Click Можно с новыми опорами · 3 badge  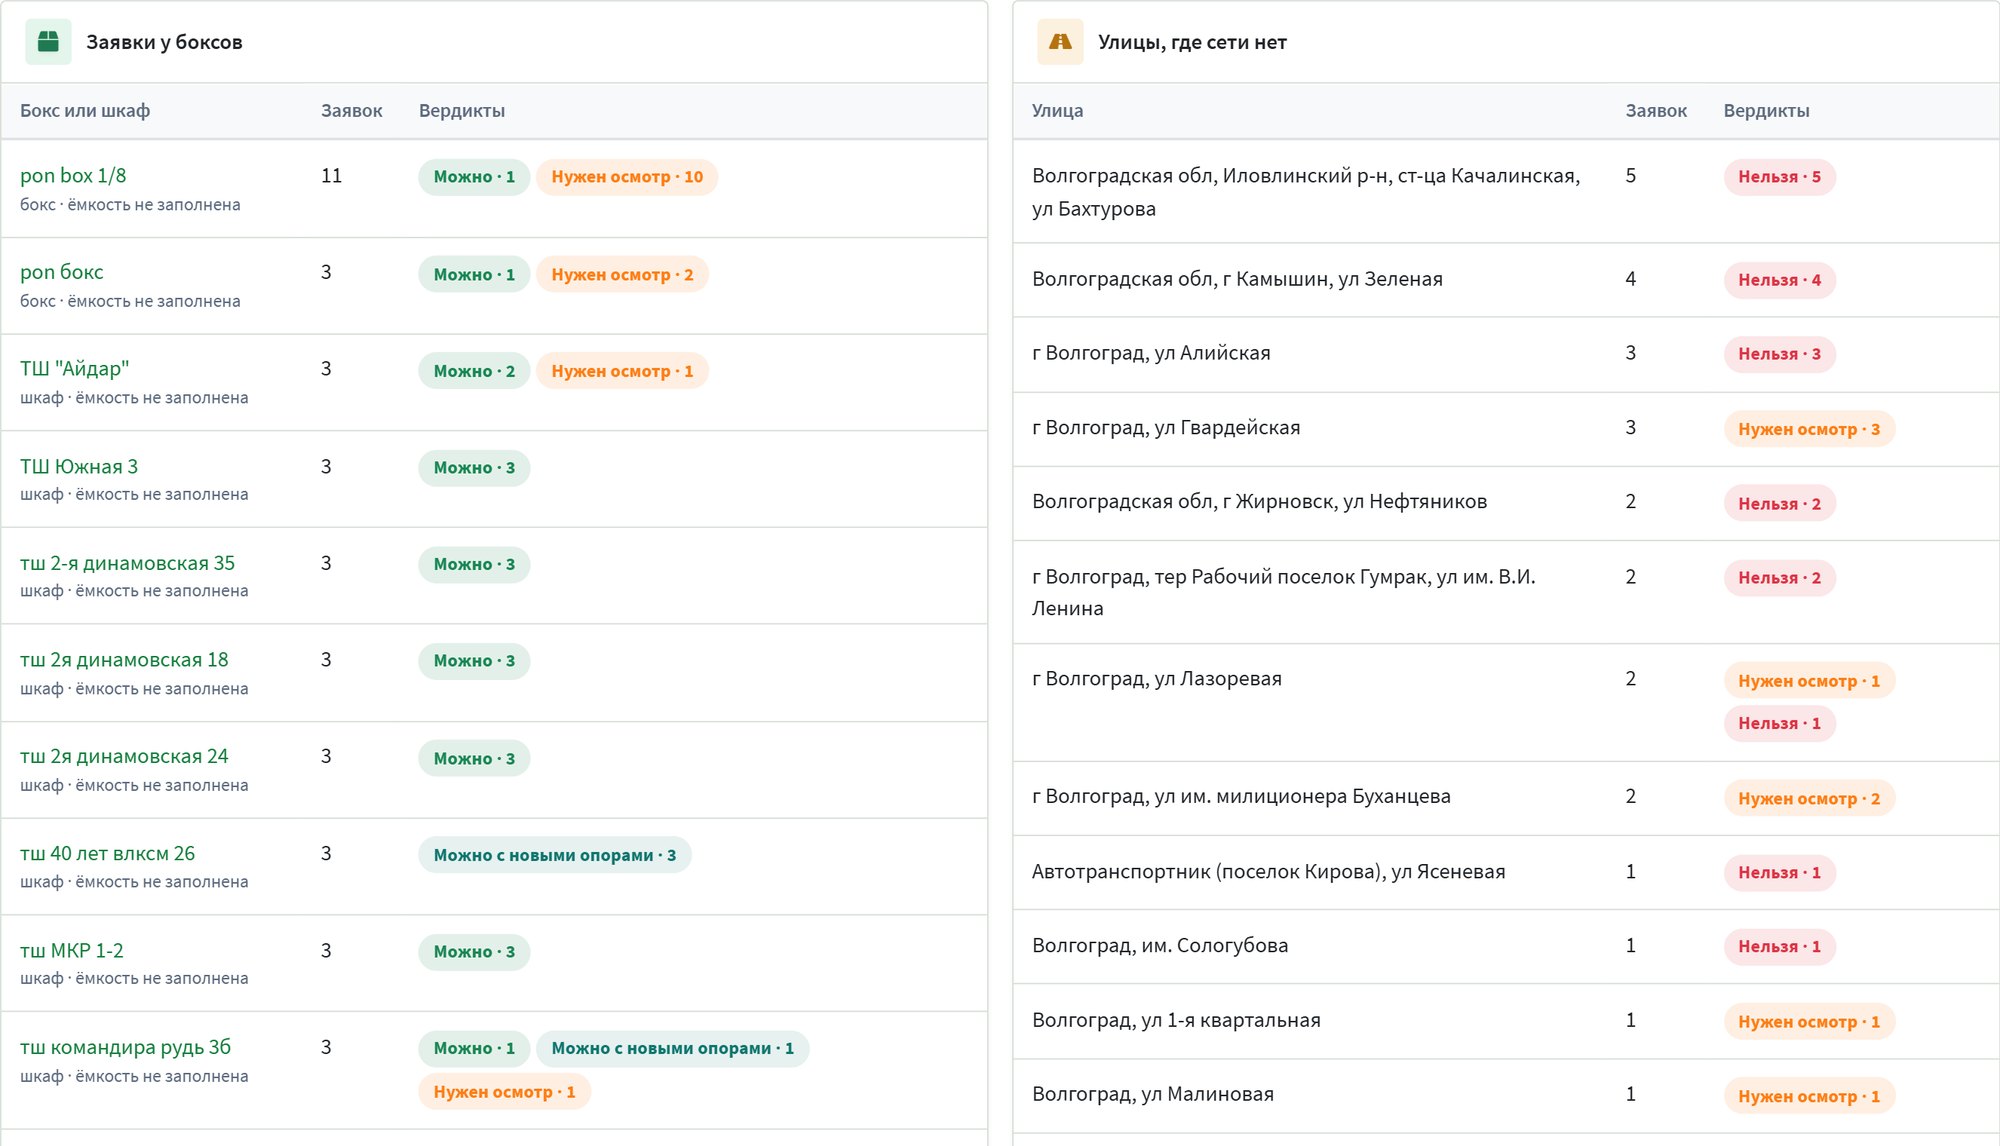tap(555, 855)
